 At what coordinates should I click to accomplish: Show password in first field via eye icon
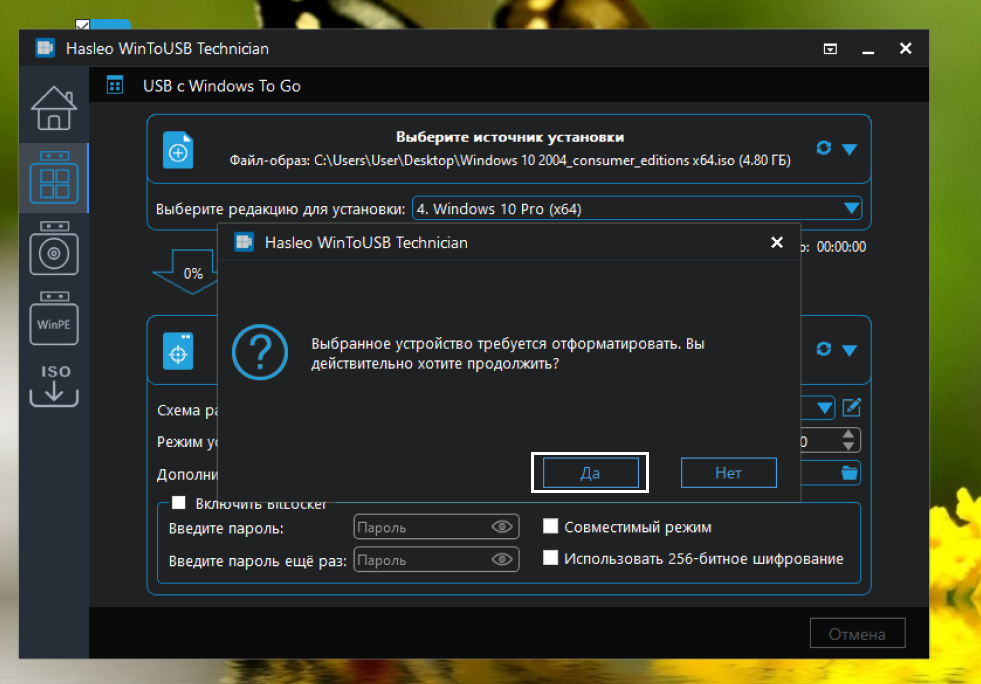(502, 527)
